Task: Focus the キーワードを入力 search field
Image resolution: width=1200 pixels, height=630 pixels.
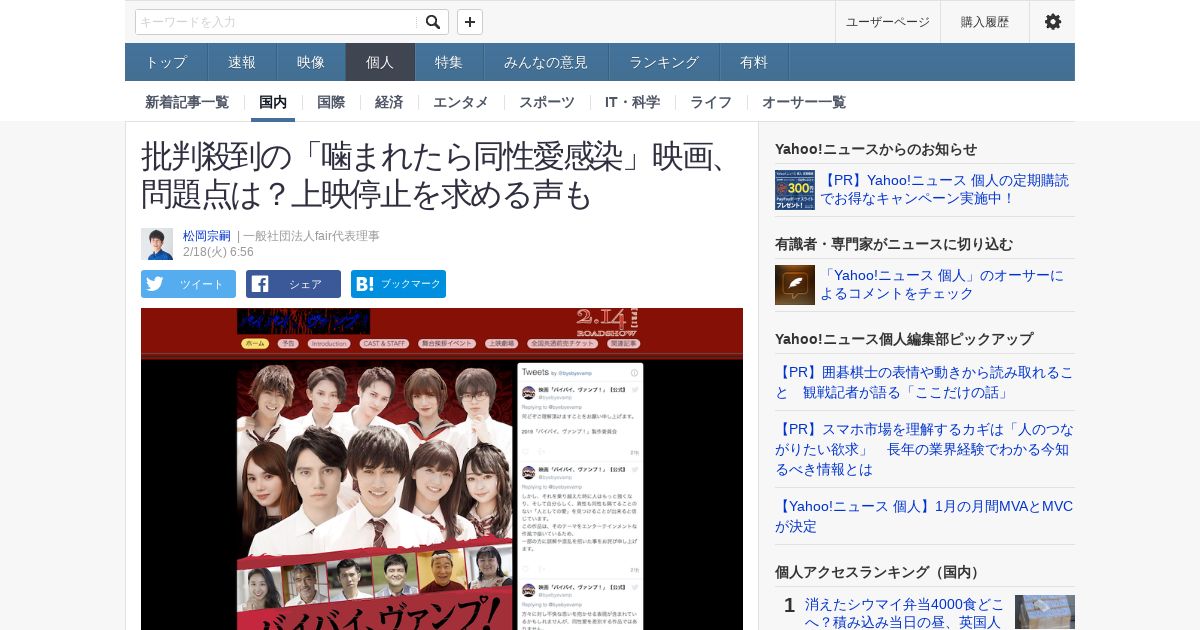Action: (277, 22)
